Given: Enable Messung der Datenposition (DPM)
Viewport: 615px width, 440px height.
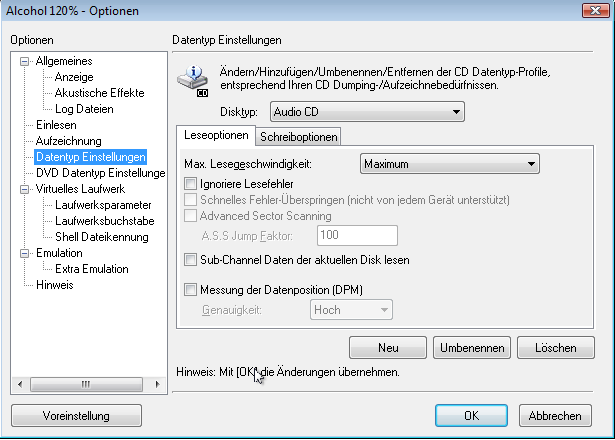Looking at the screenshot, I should pos(191,290).
